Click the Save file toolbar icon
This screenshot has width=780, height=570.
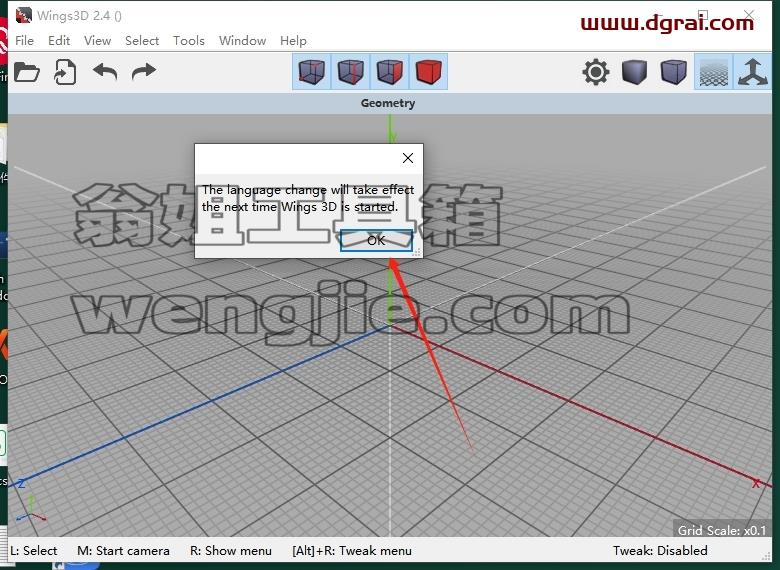[x=65, y=72]
